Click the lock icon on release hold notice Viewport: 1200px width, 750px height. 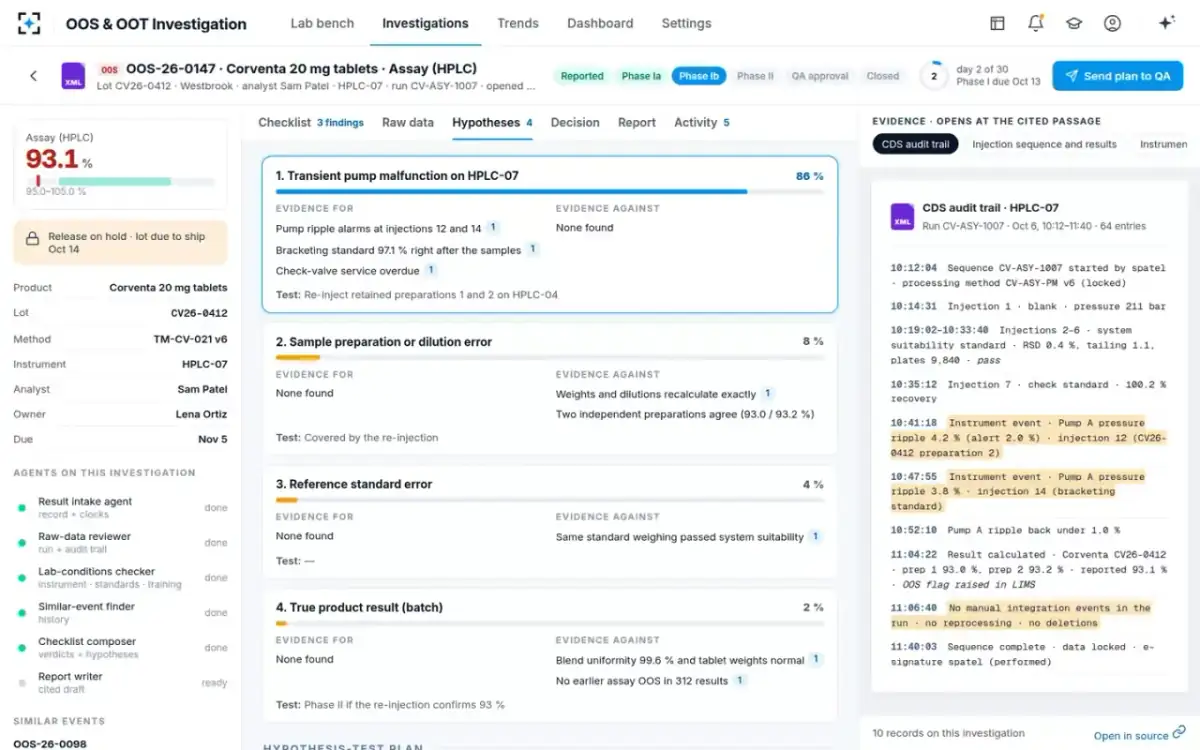pos(32,243)
